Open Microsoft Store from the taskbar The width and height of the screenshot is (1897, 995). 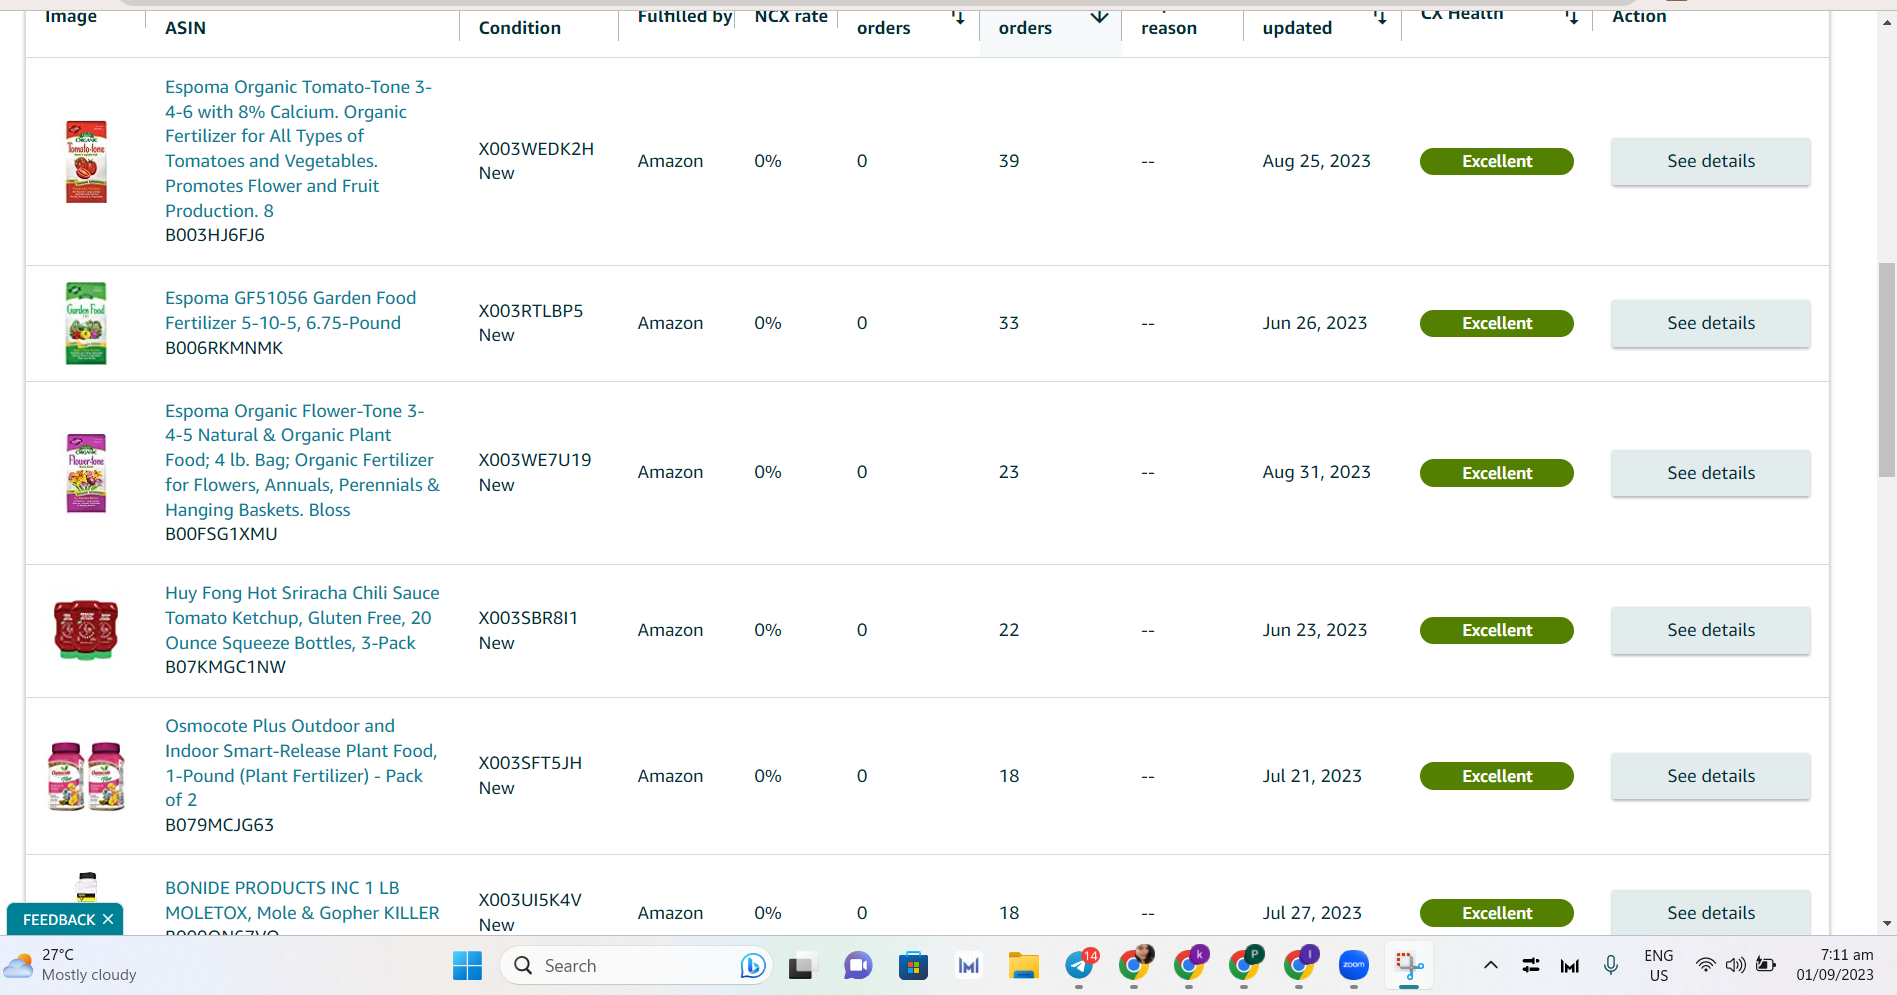913,966
